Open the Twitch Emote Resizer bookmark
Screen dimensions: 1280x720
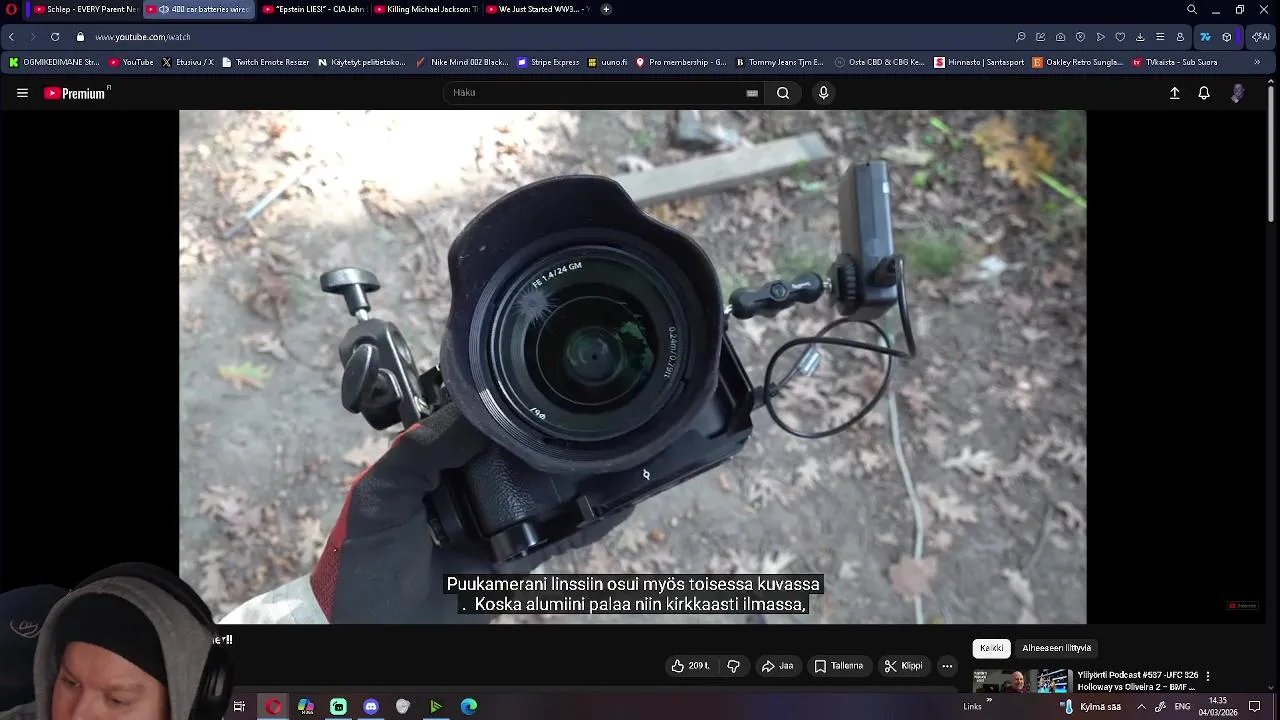(265, 62)
